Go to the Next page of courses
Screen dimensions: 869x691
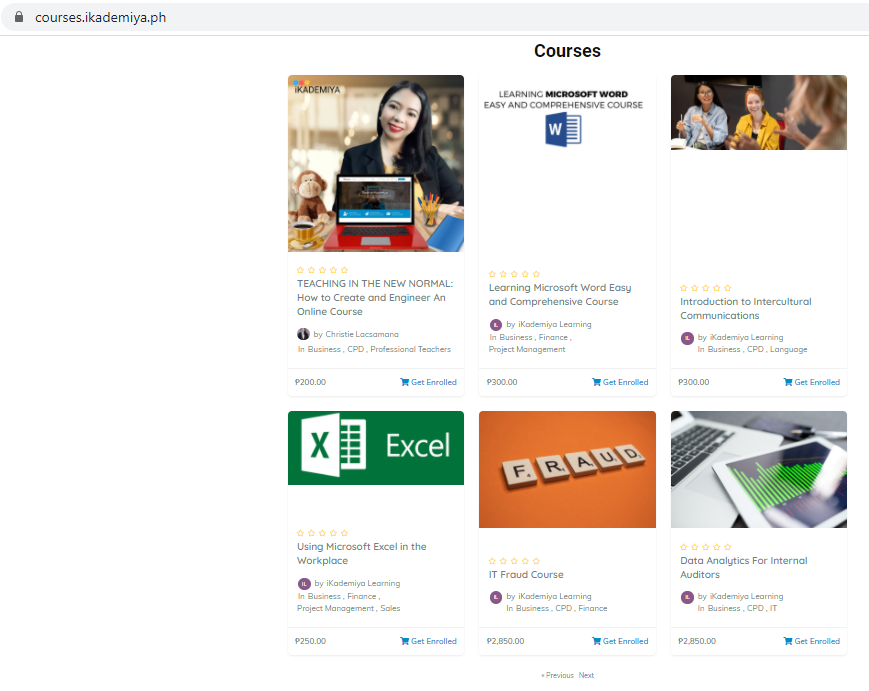click(x=586, y=675)
